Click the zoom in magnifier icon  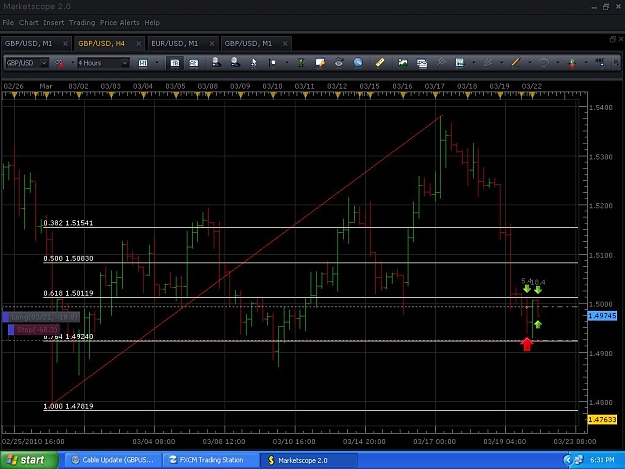point(216,63)
